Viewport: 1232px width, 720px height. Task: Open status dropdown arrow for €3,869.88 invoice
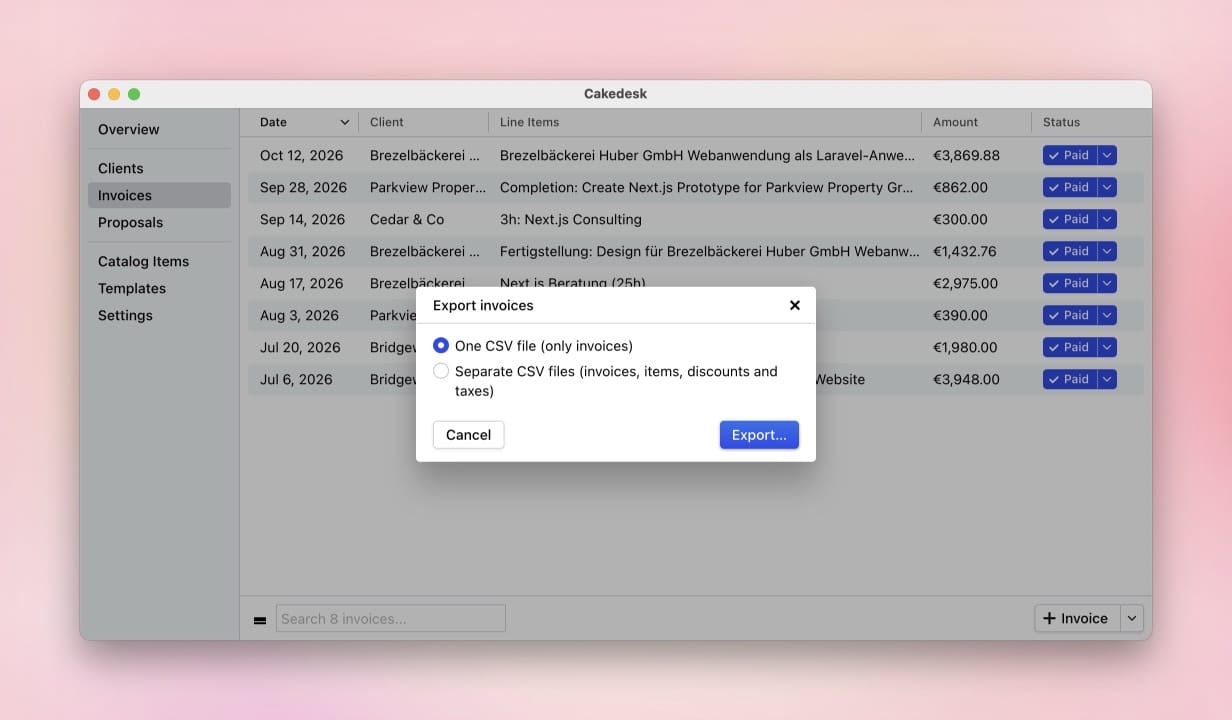point(1107,155)
